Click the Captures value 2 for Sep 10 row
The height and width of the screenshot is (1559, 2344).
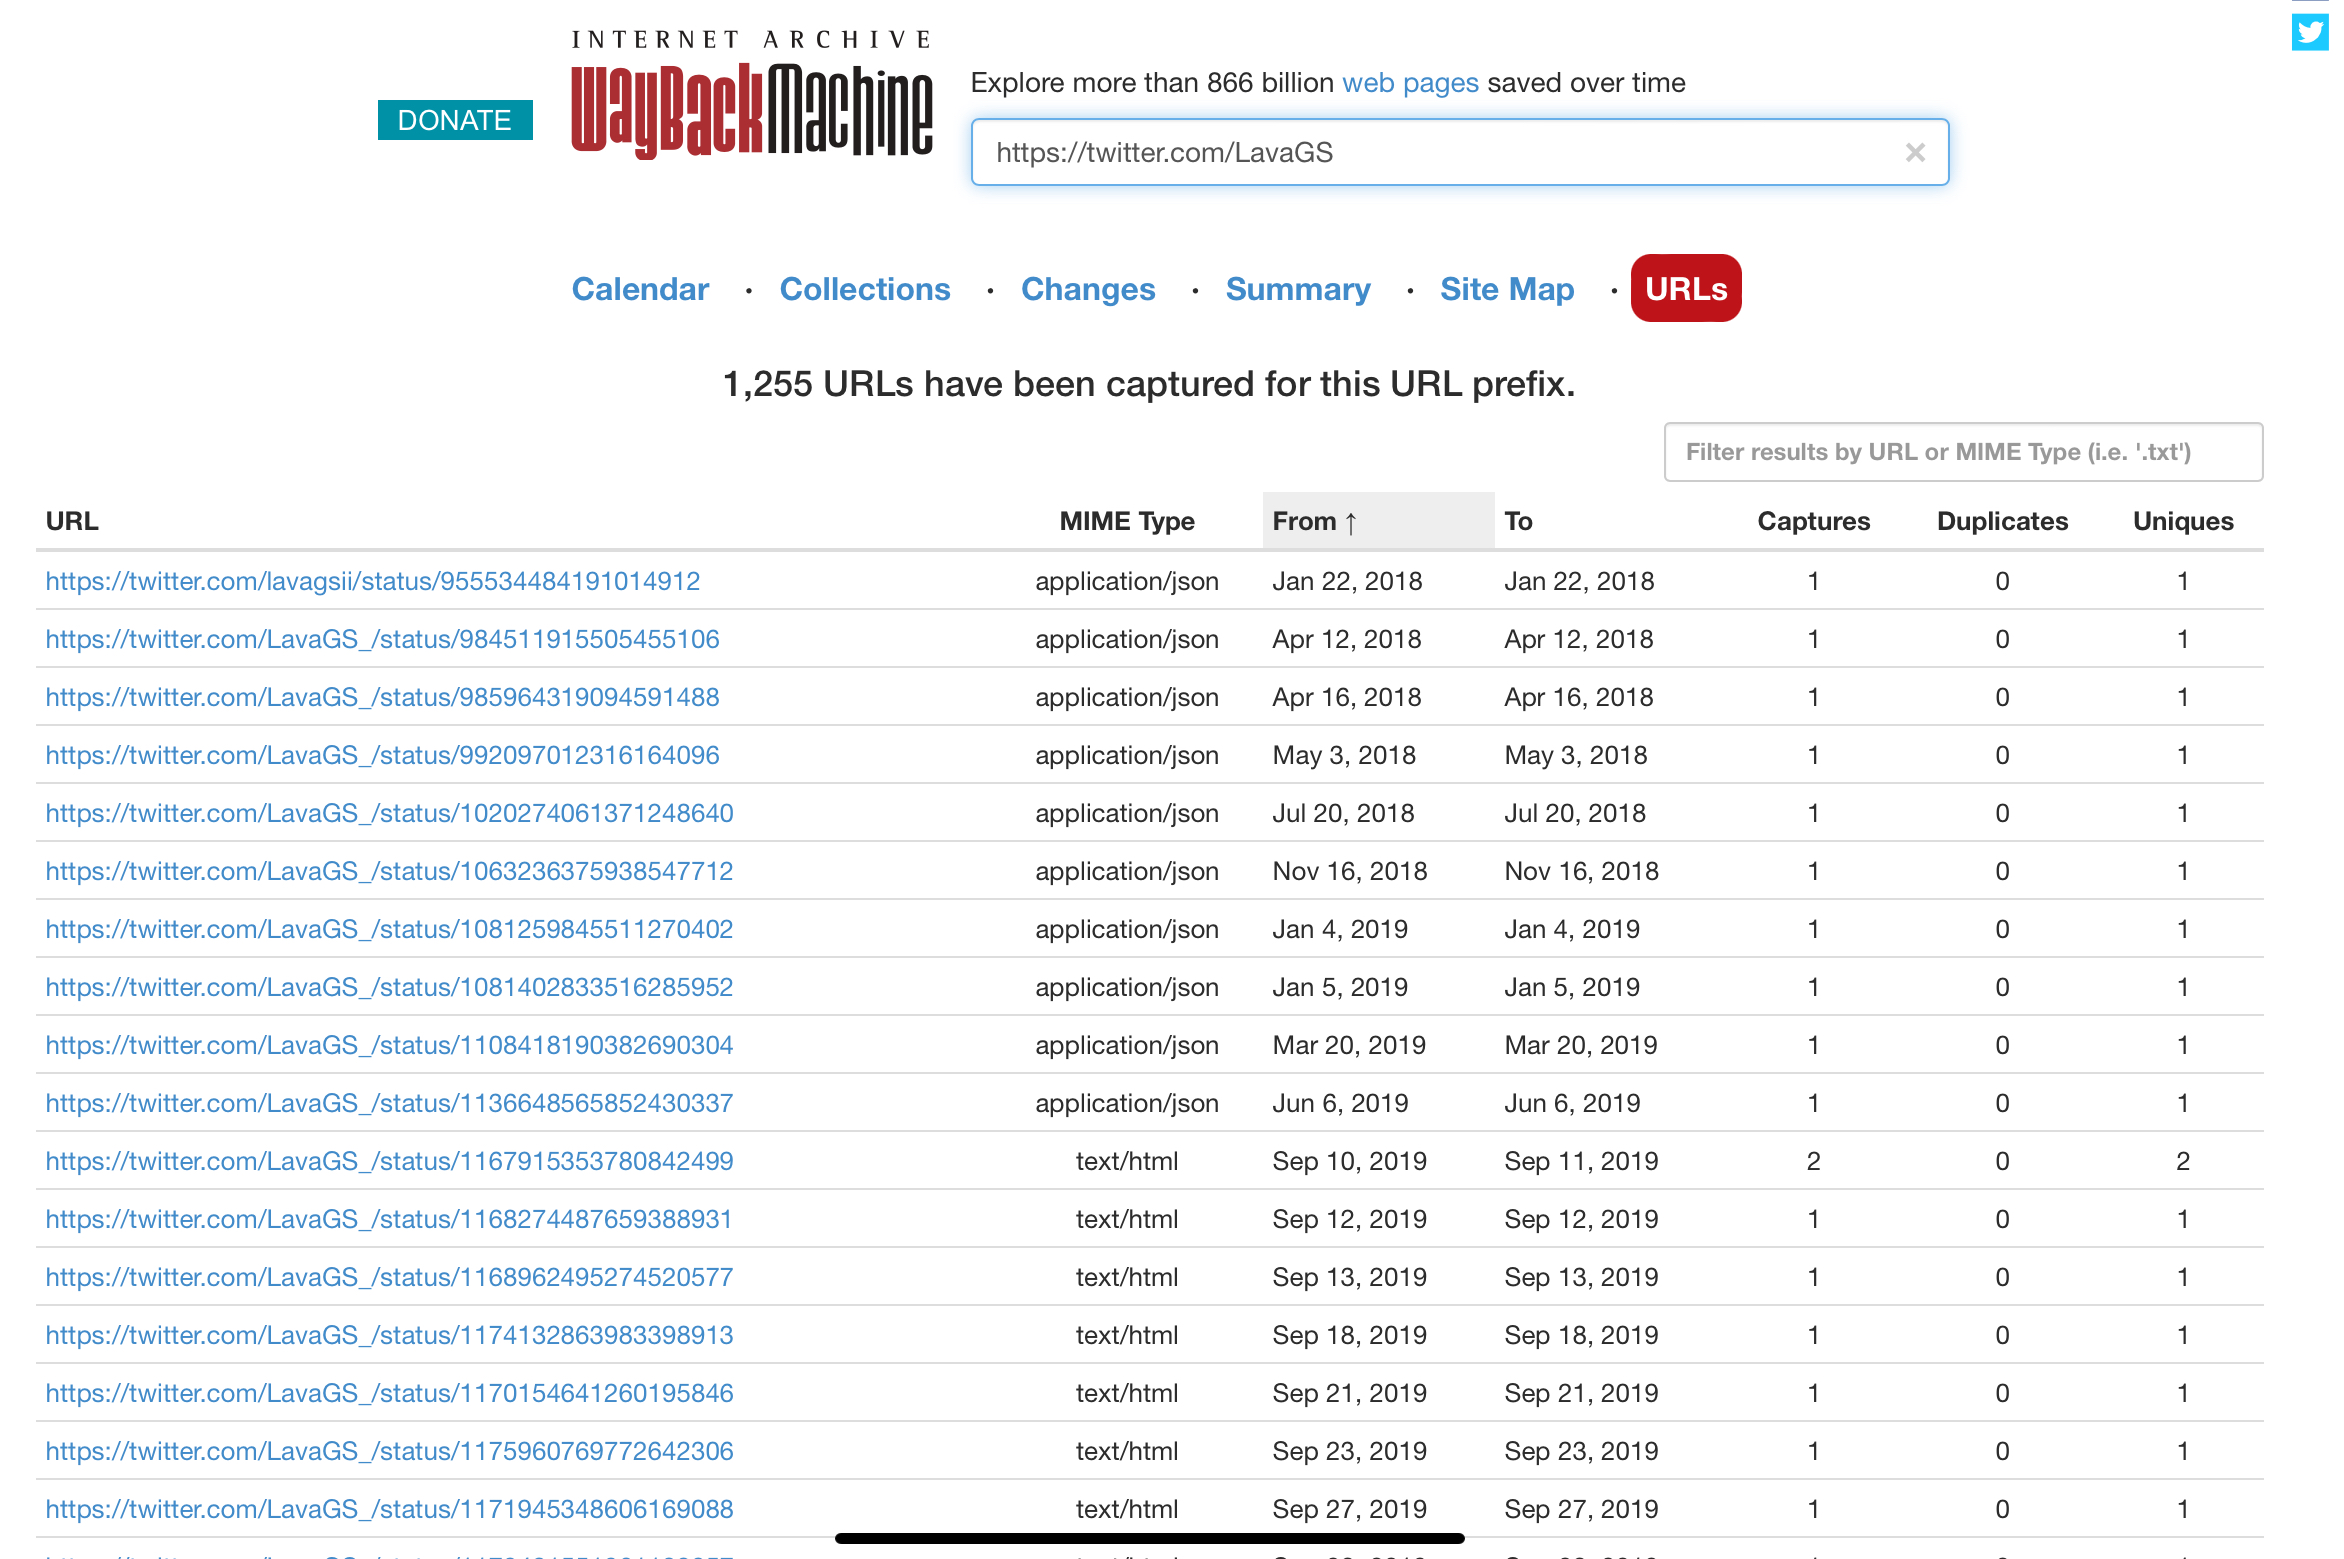click(x=1813, y=1161)
